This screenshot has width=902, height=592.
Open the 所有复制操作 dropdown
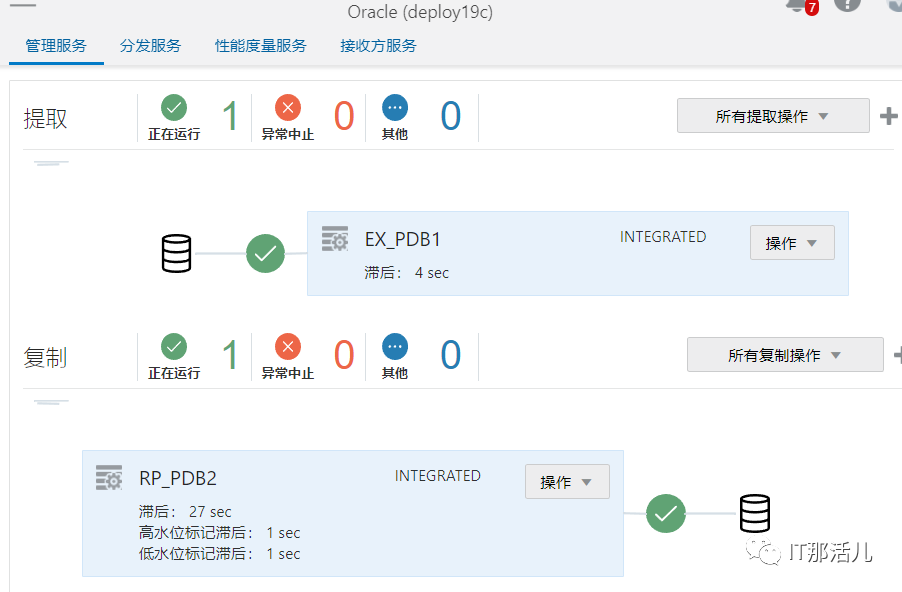pos(785,355)
